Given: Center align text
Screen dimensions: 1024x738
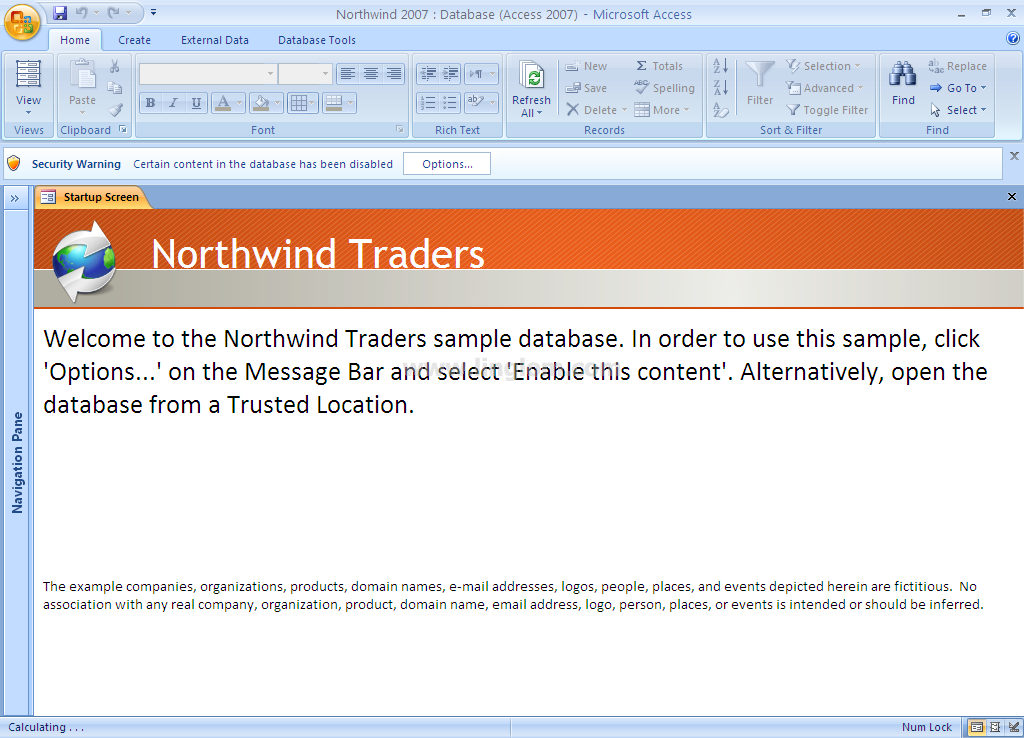Looking at the screenshot, I should click(x=371, y=74).
